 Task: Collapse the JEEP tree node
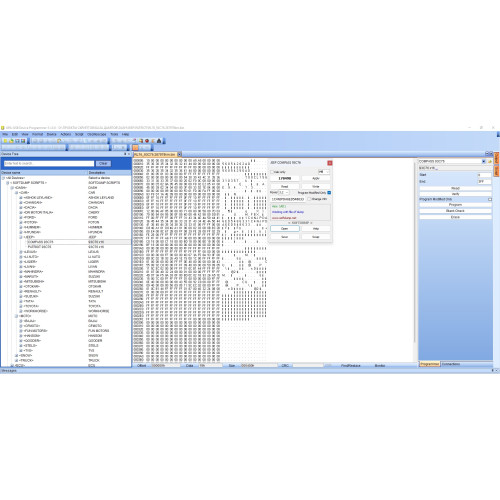click(21, 237)
